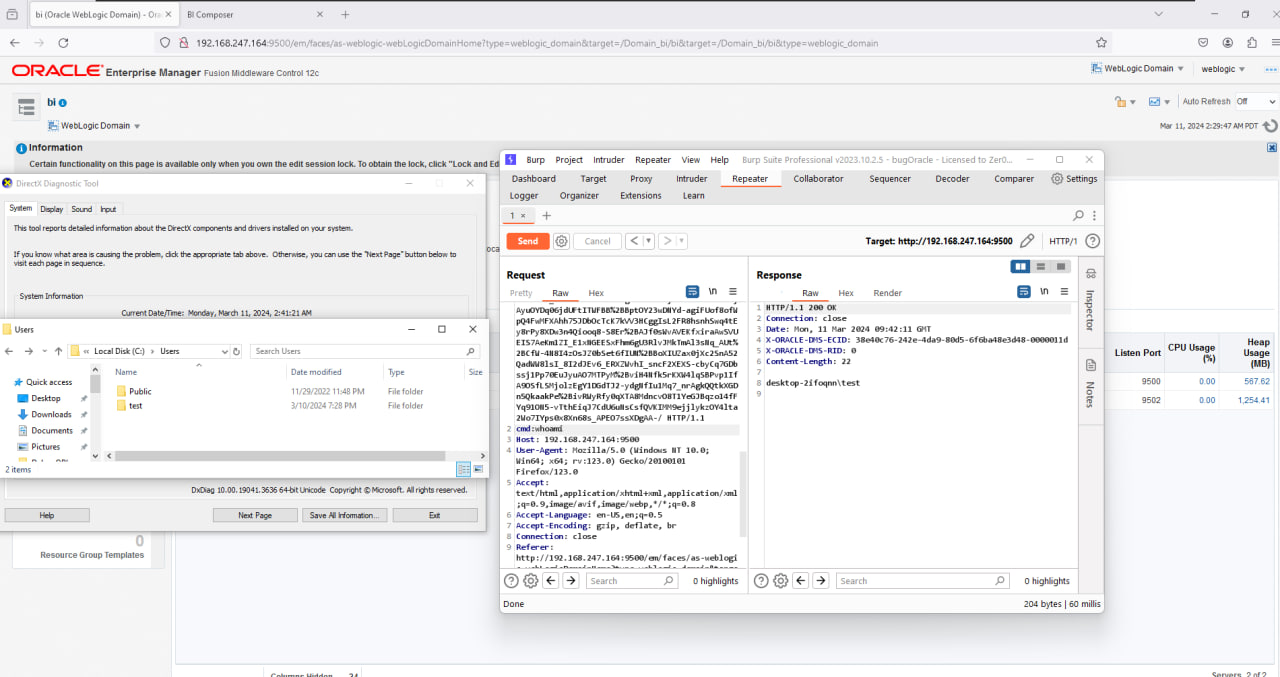Open the Auto Refresh Off dropdown
Viewport: 1280px width, 677px height.
(1255, 101)
